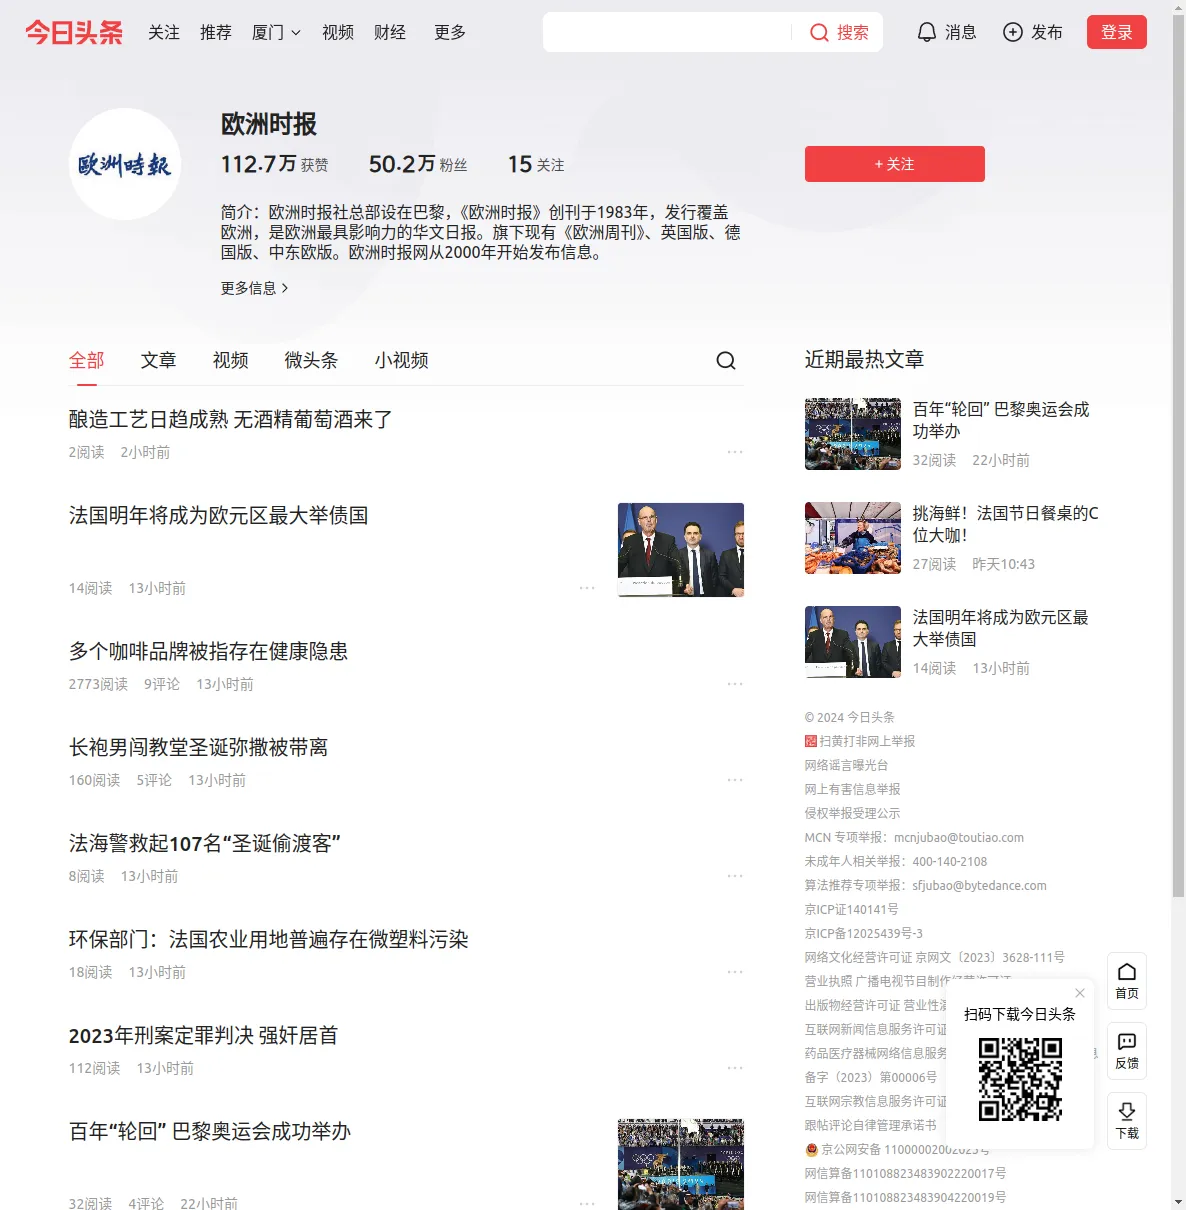Viewport: 1186px width, 1210px height.
Task: Select the 视频 nav item in header
Action: [x=338, y=32]
